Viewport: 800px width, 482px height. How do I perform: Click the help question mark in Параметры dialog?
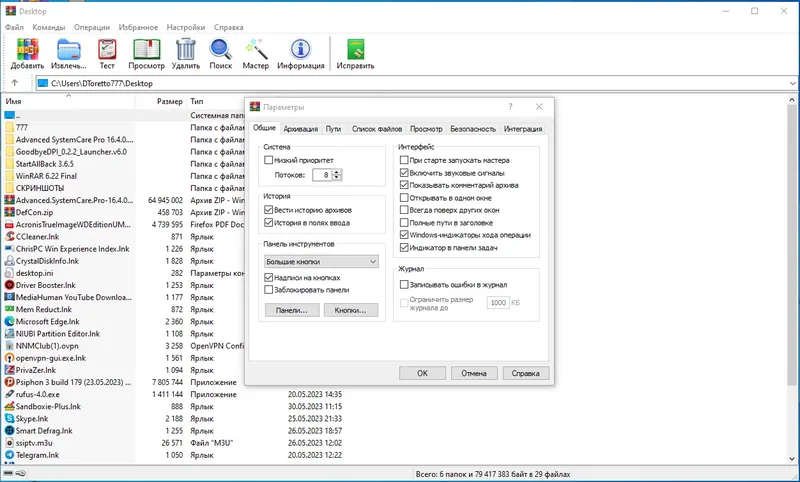(x=510, y=107)
